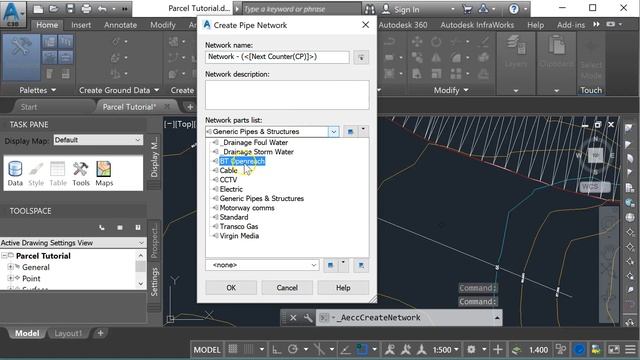
Task: Expand the Palettes panel dropdown
Action: click(x=38, y=90)
